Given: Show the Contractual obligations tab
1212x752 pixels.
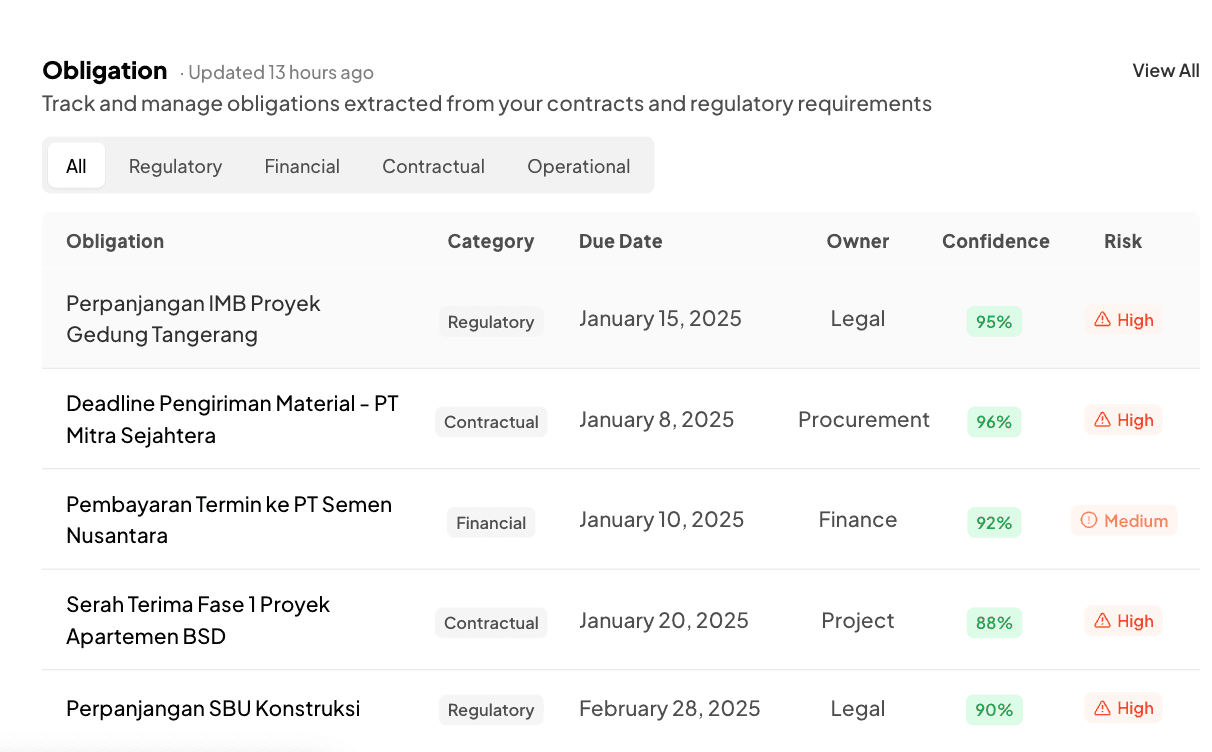Looking at the screenshot, I should click(433, 166).
